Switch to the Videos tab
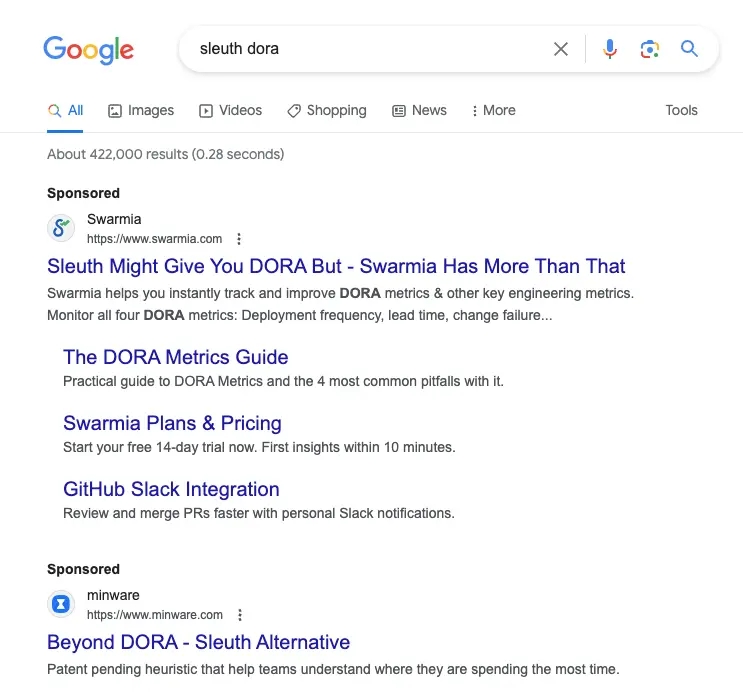Viewport: 743px width, 698px height. (x=230, y=111)
